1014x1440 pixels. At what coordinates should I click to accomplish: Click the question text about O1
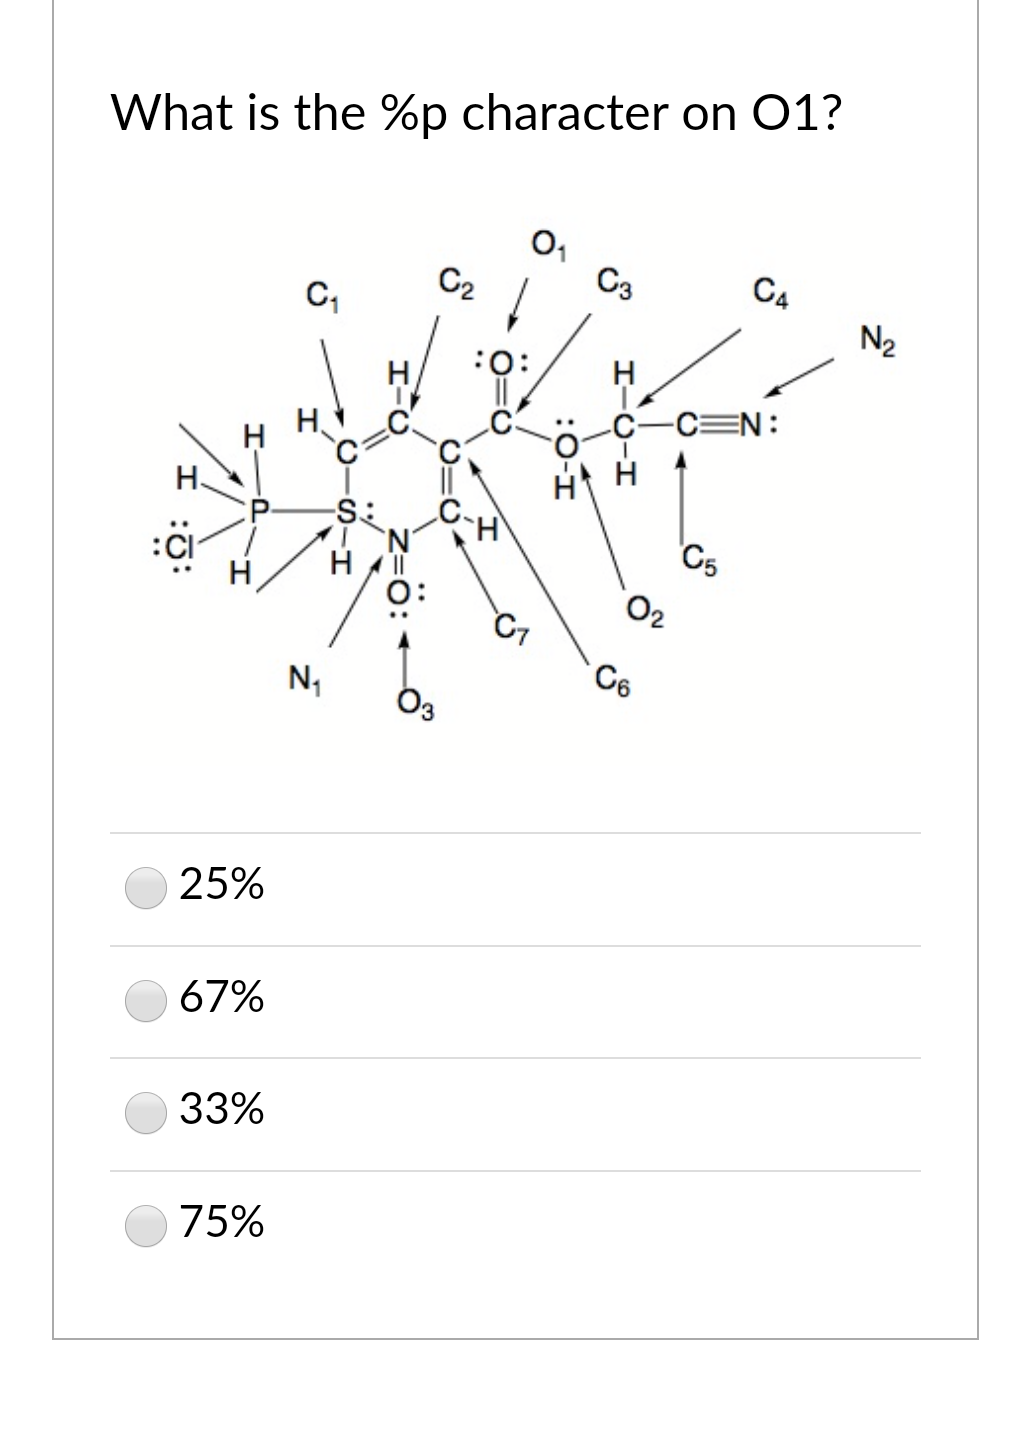476,112
